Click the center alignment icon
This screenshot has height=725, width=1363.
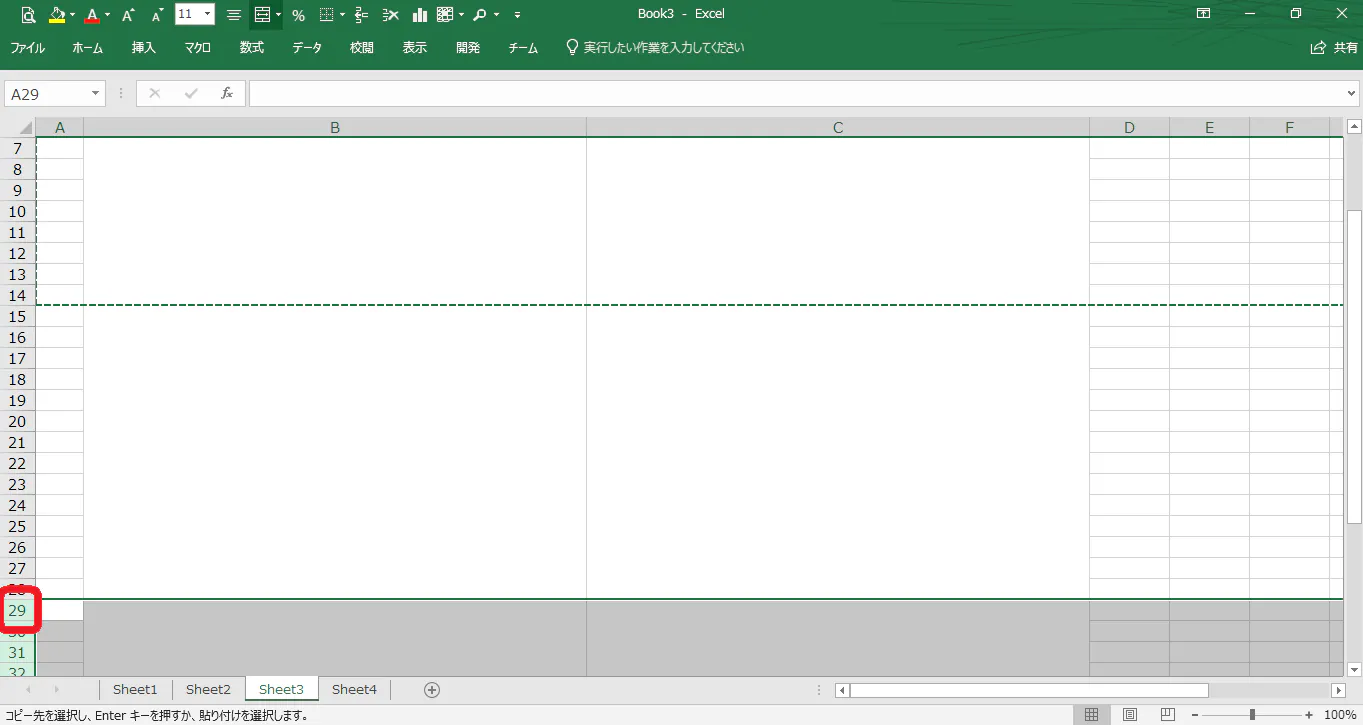[234, 15]
